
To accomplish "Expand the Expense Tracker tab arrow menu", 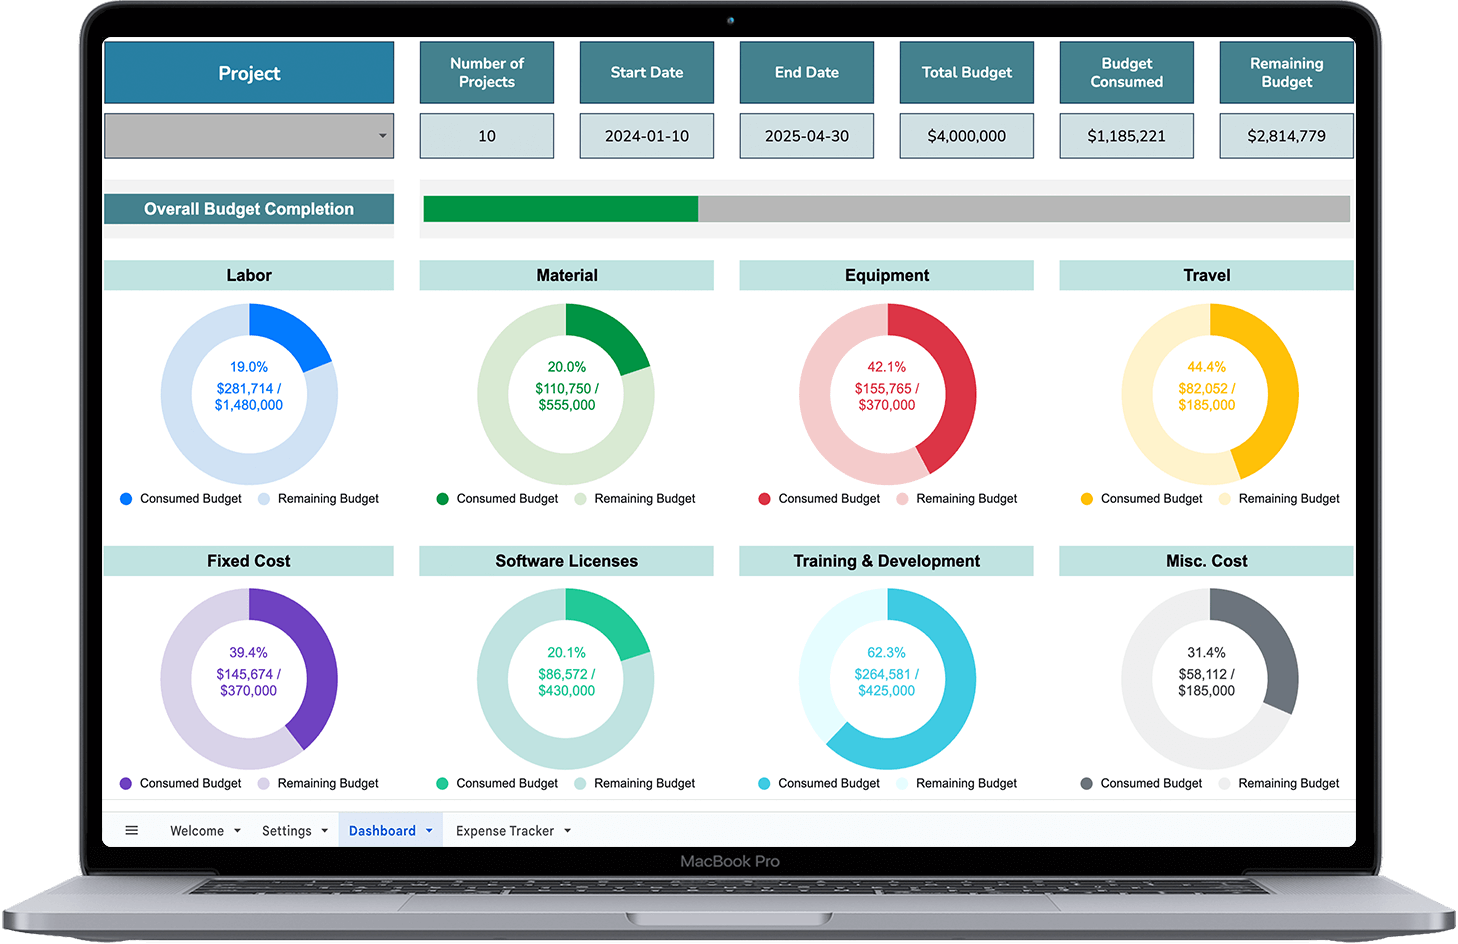I will coord(567,831).
